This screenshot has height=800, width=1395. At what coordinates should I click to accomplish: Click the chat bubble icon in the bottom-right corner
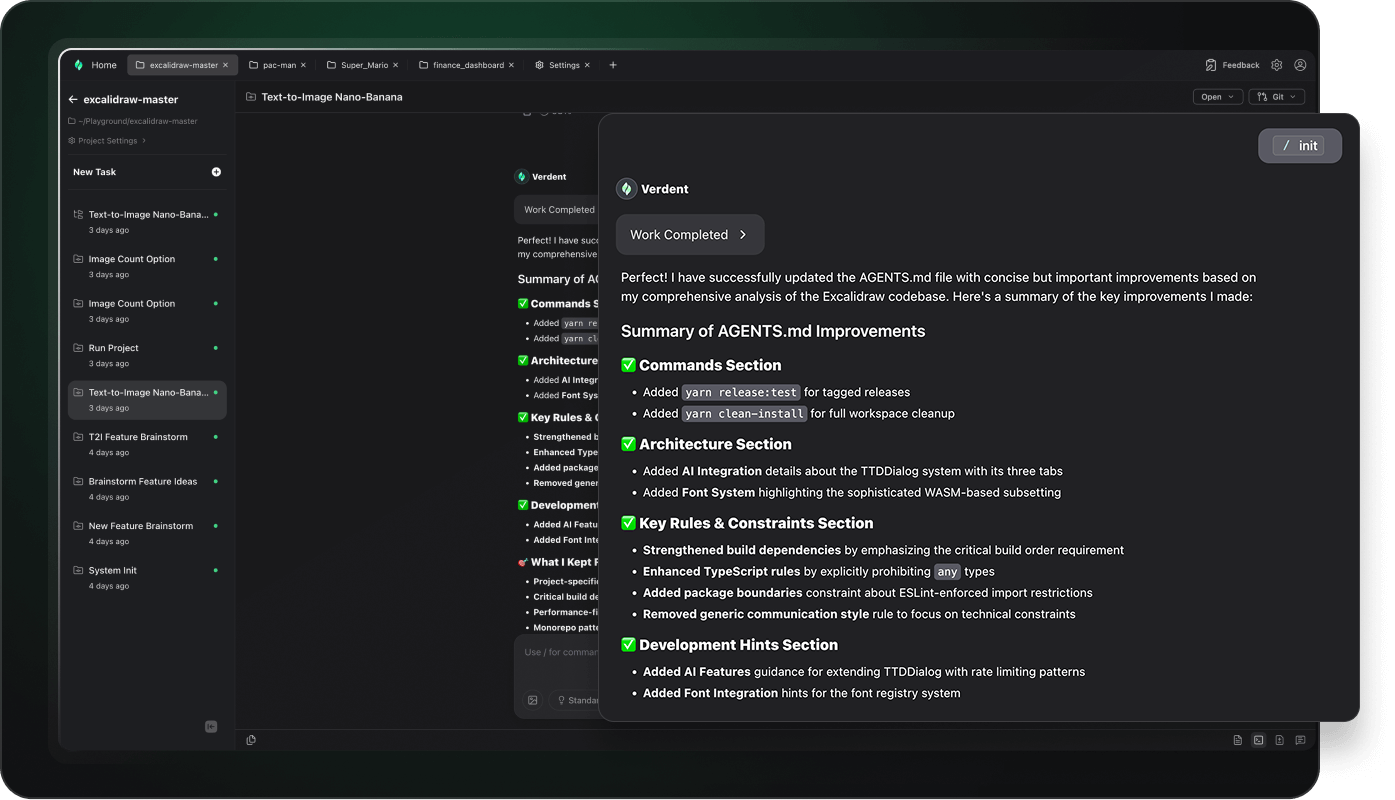[x=1300, y=740]
